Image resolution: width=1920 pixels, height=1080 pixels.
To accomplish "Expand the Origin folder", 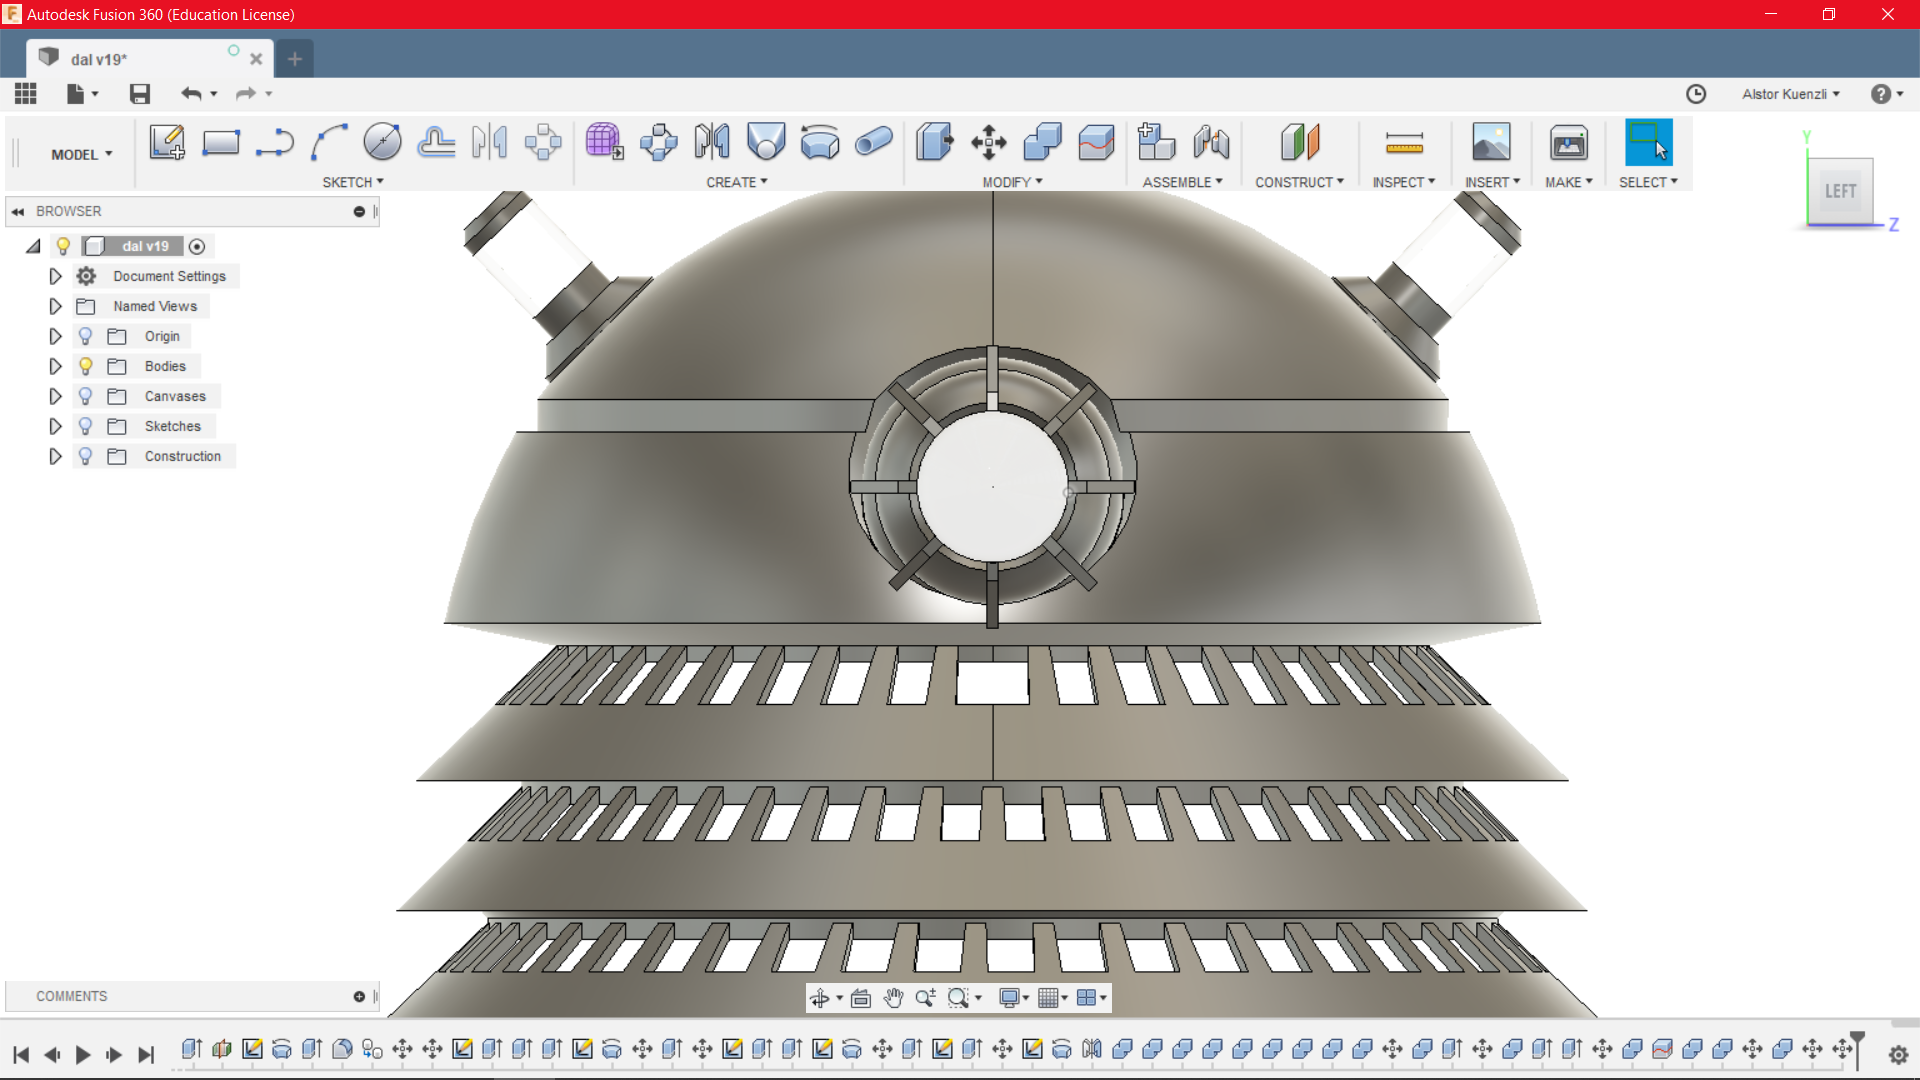I will tap(55, 336).
